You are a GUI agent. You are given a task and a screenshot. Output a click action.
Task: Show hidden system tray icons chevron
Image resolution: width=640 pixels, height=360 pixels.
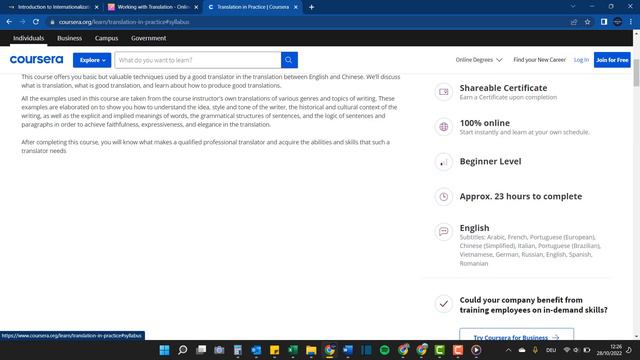coord(508,350)
